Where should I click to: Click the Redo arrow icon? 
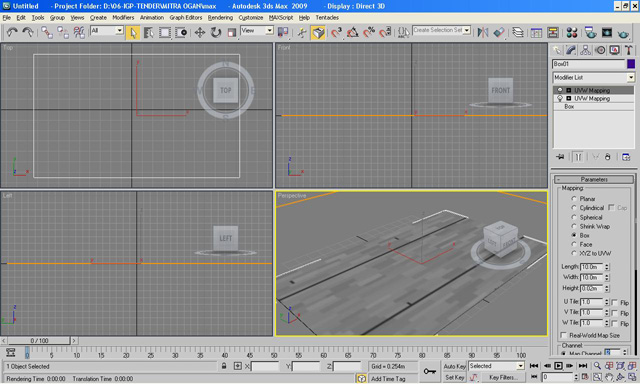(28, 32)
